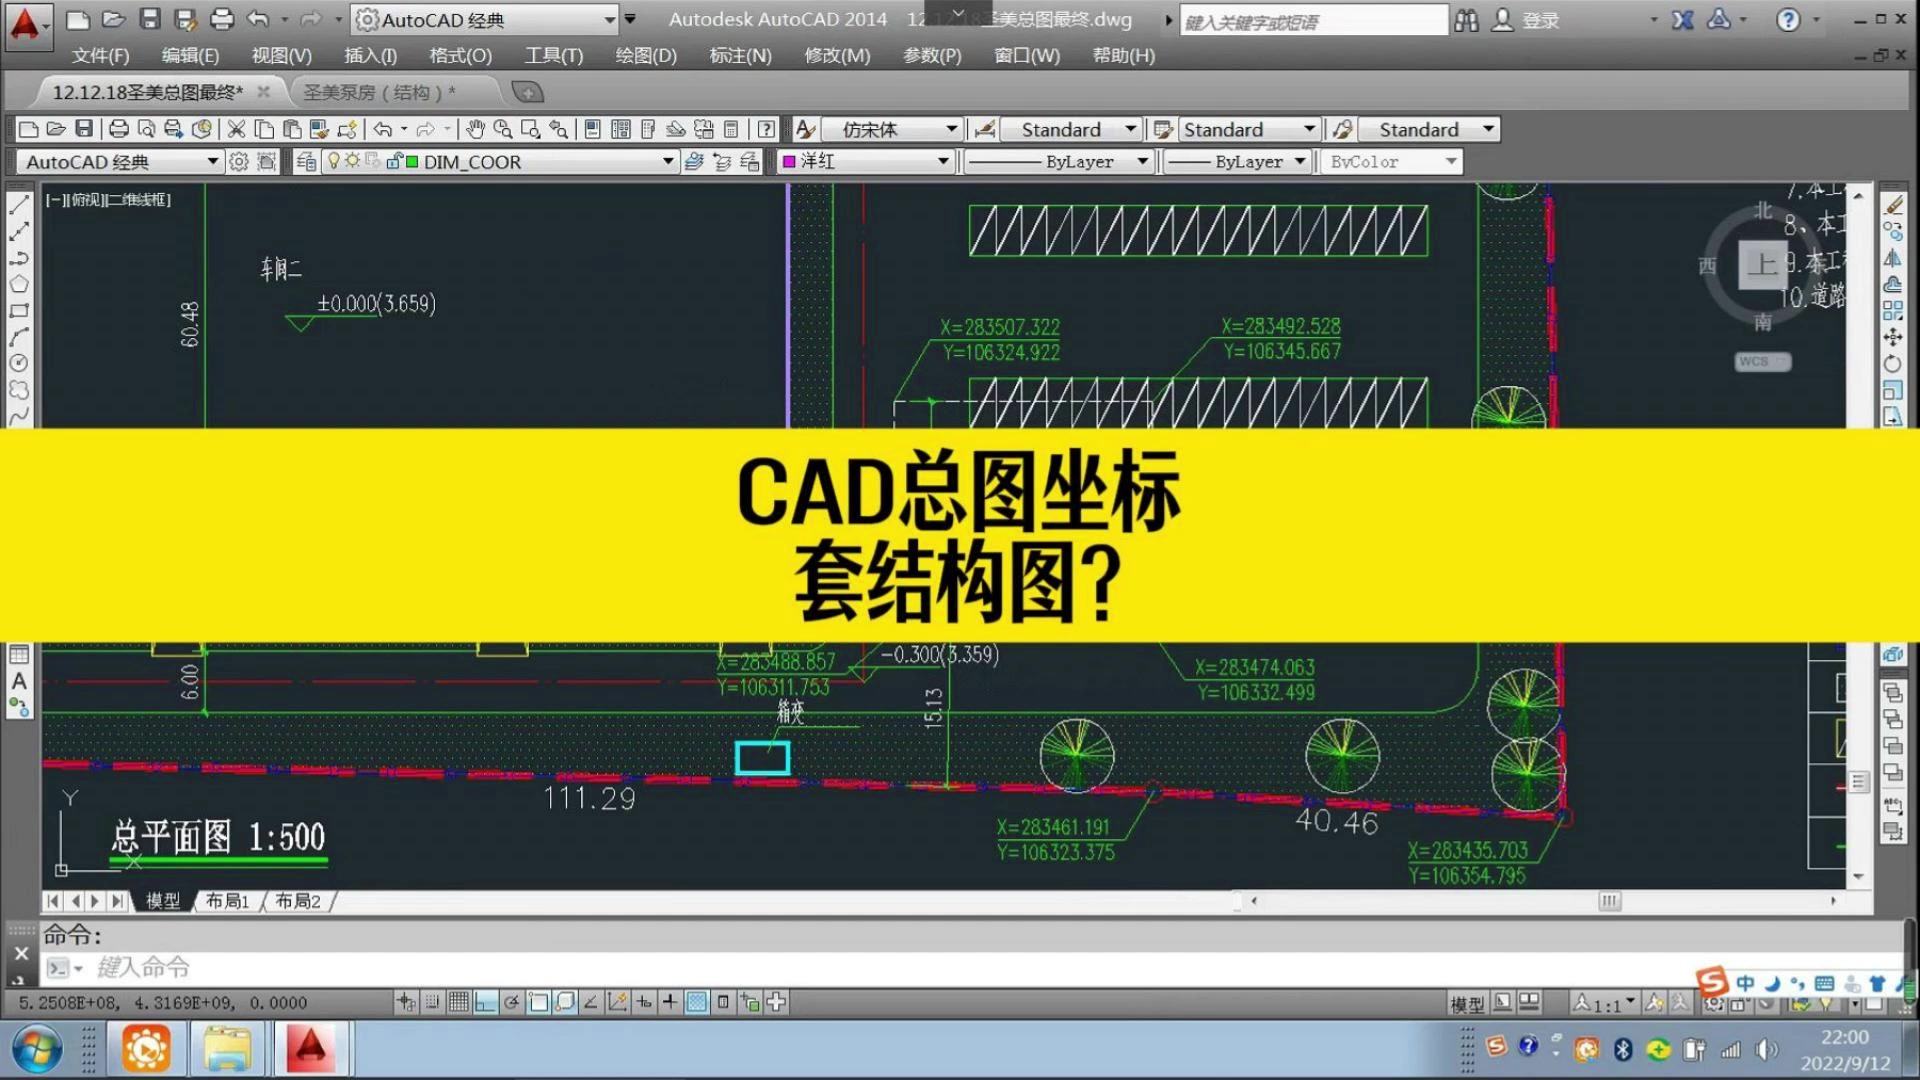
Task: Click the Plot printer icon
Action: [119, 130]
